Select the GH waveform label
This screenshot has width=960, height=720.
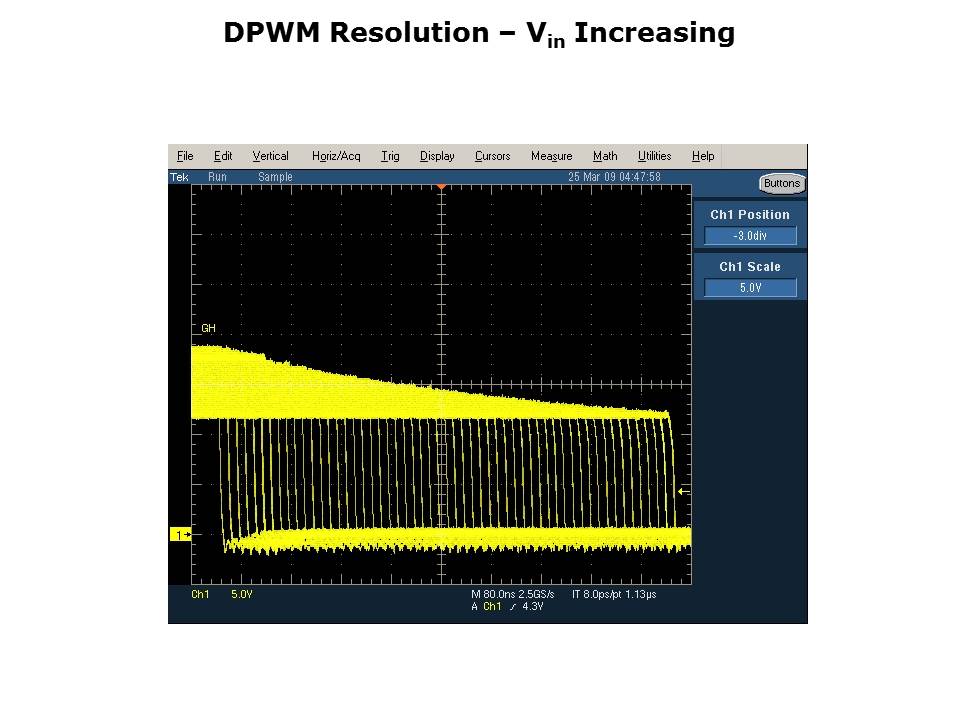pyautogui.click(x=208, y=328)
